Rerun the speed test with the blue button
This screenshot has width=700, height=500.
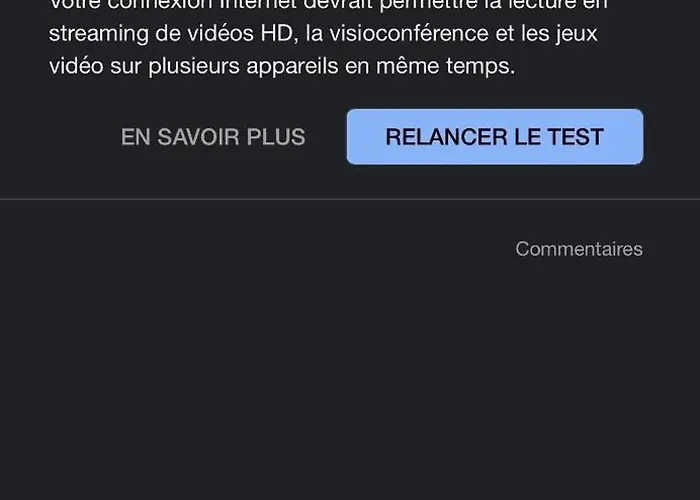495,137
